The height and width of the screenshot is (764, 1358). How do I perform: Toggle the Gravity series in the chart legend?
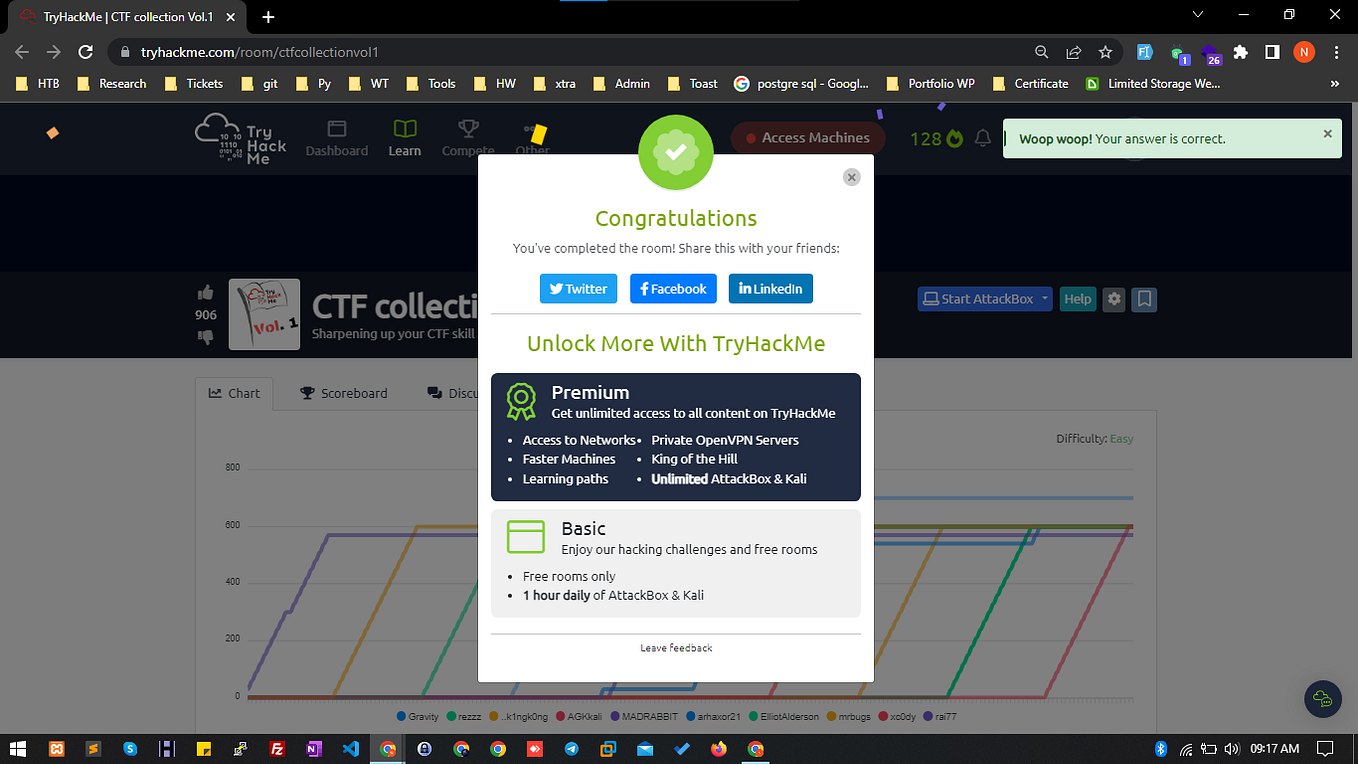tap(418, 716)
